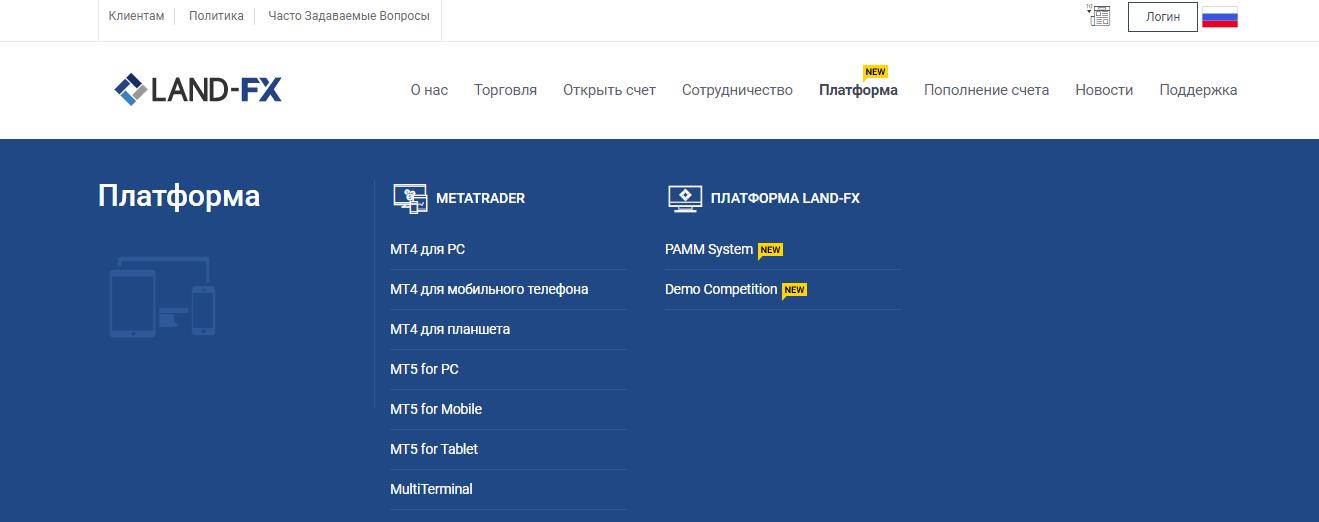Open the Клиентам link
Image resolution: width=1319 pixels, height=522 pixels.
pos(136,16)
